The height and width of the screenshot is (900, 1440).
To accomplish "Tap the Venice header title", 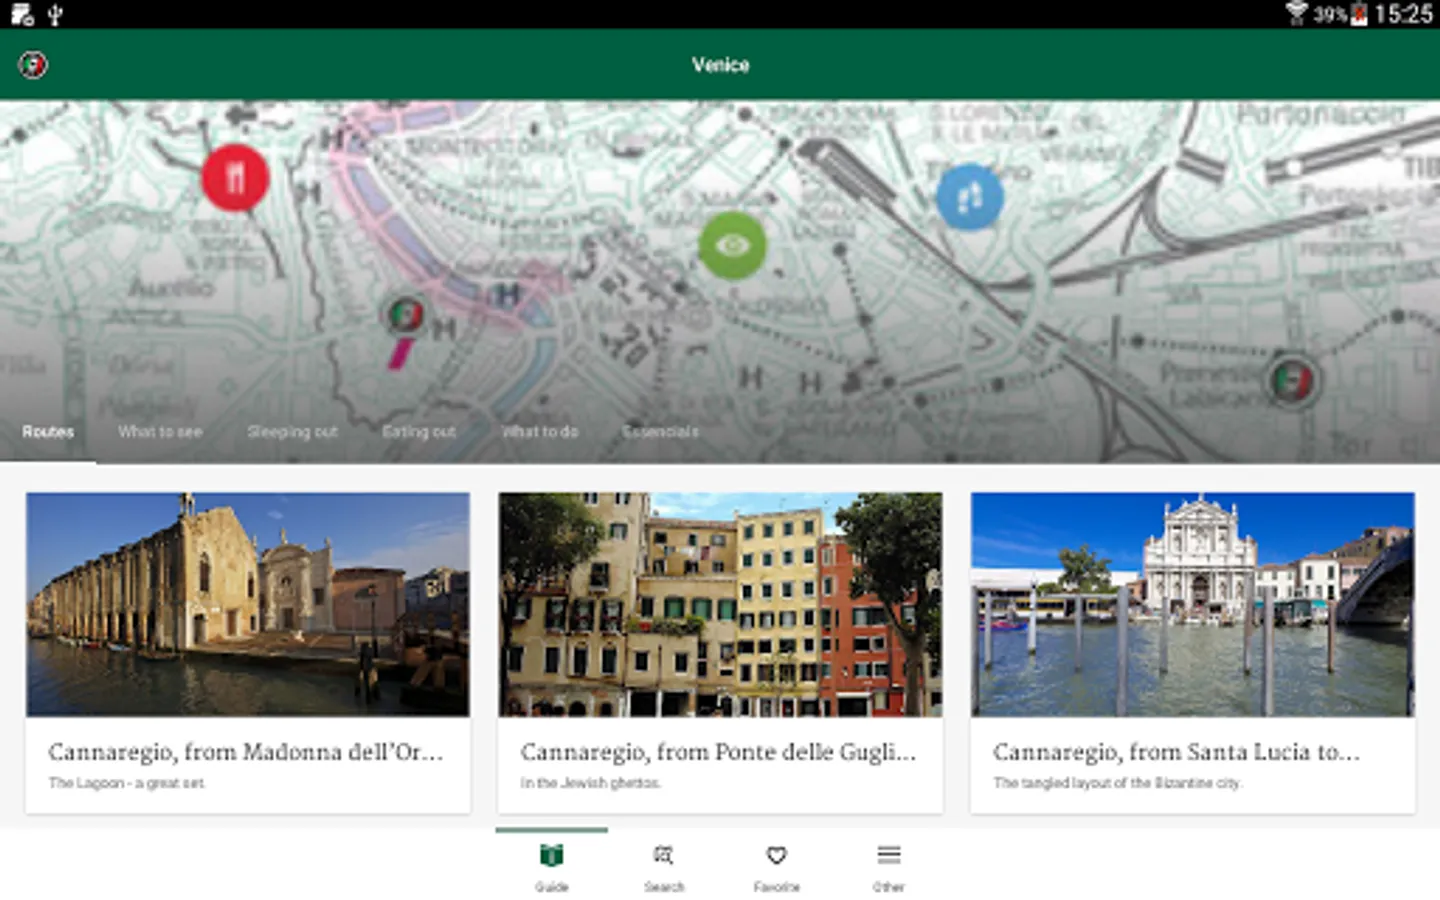I will pyautogui.click(x=720, y=65).
